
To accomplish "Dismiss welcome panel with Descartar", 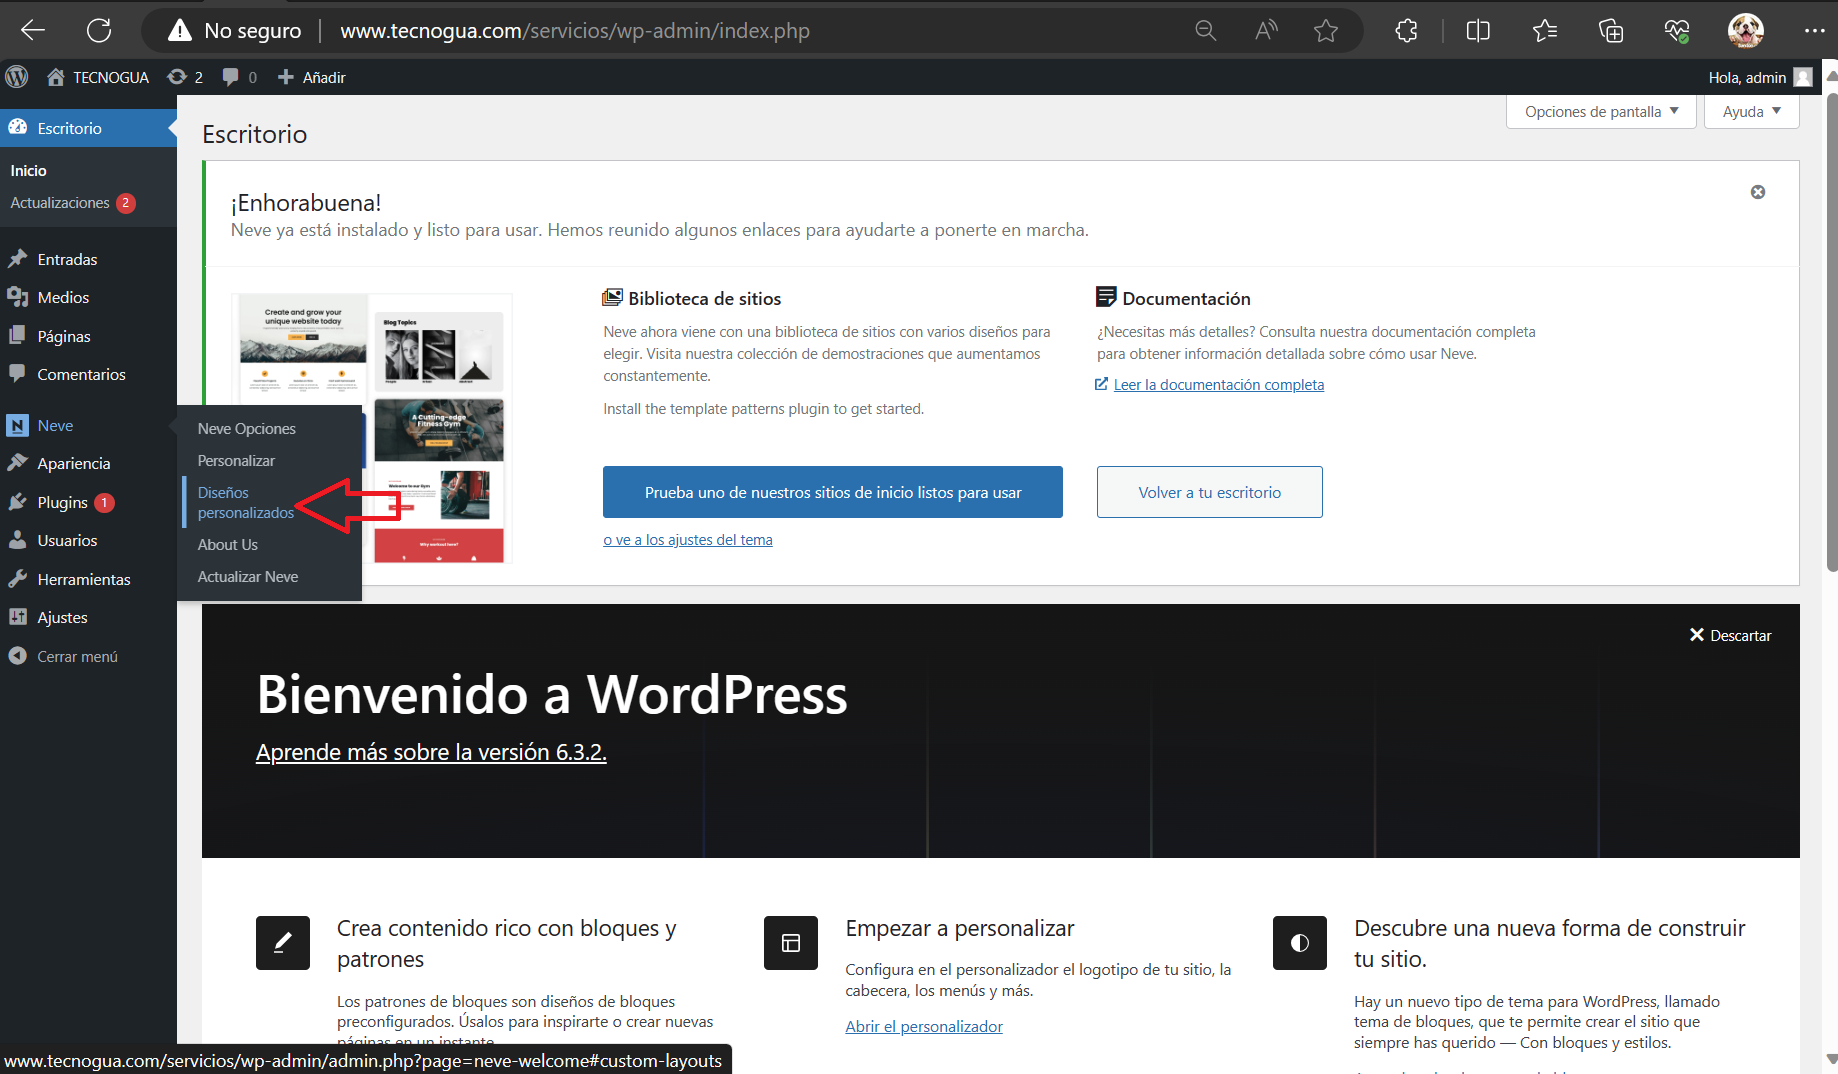I will pos(1730,635).
